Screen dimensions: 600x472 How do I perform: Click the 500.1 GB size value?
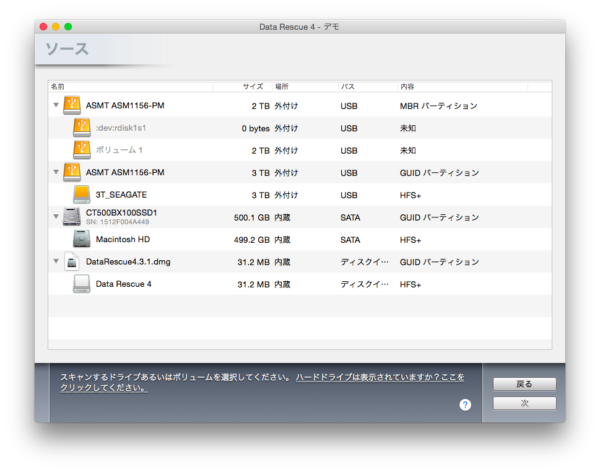coord(252,217)
